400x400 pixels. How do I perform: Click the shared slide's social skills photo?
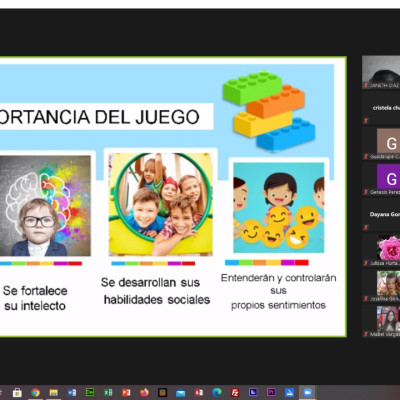161,204
